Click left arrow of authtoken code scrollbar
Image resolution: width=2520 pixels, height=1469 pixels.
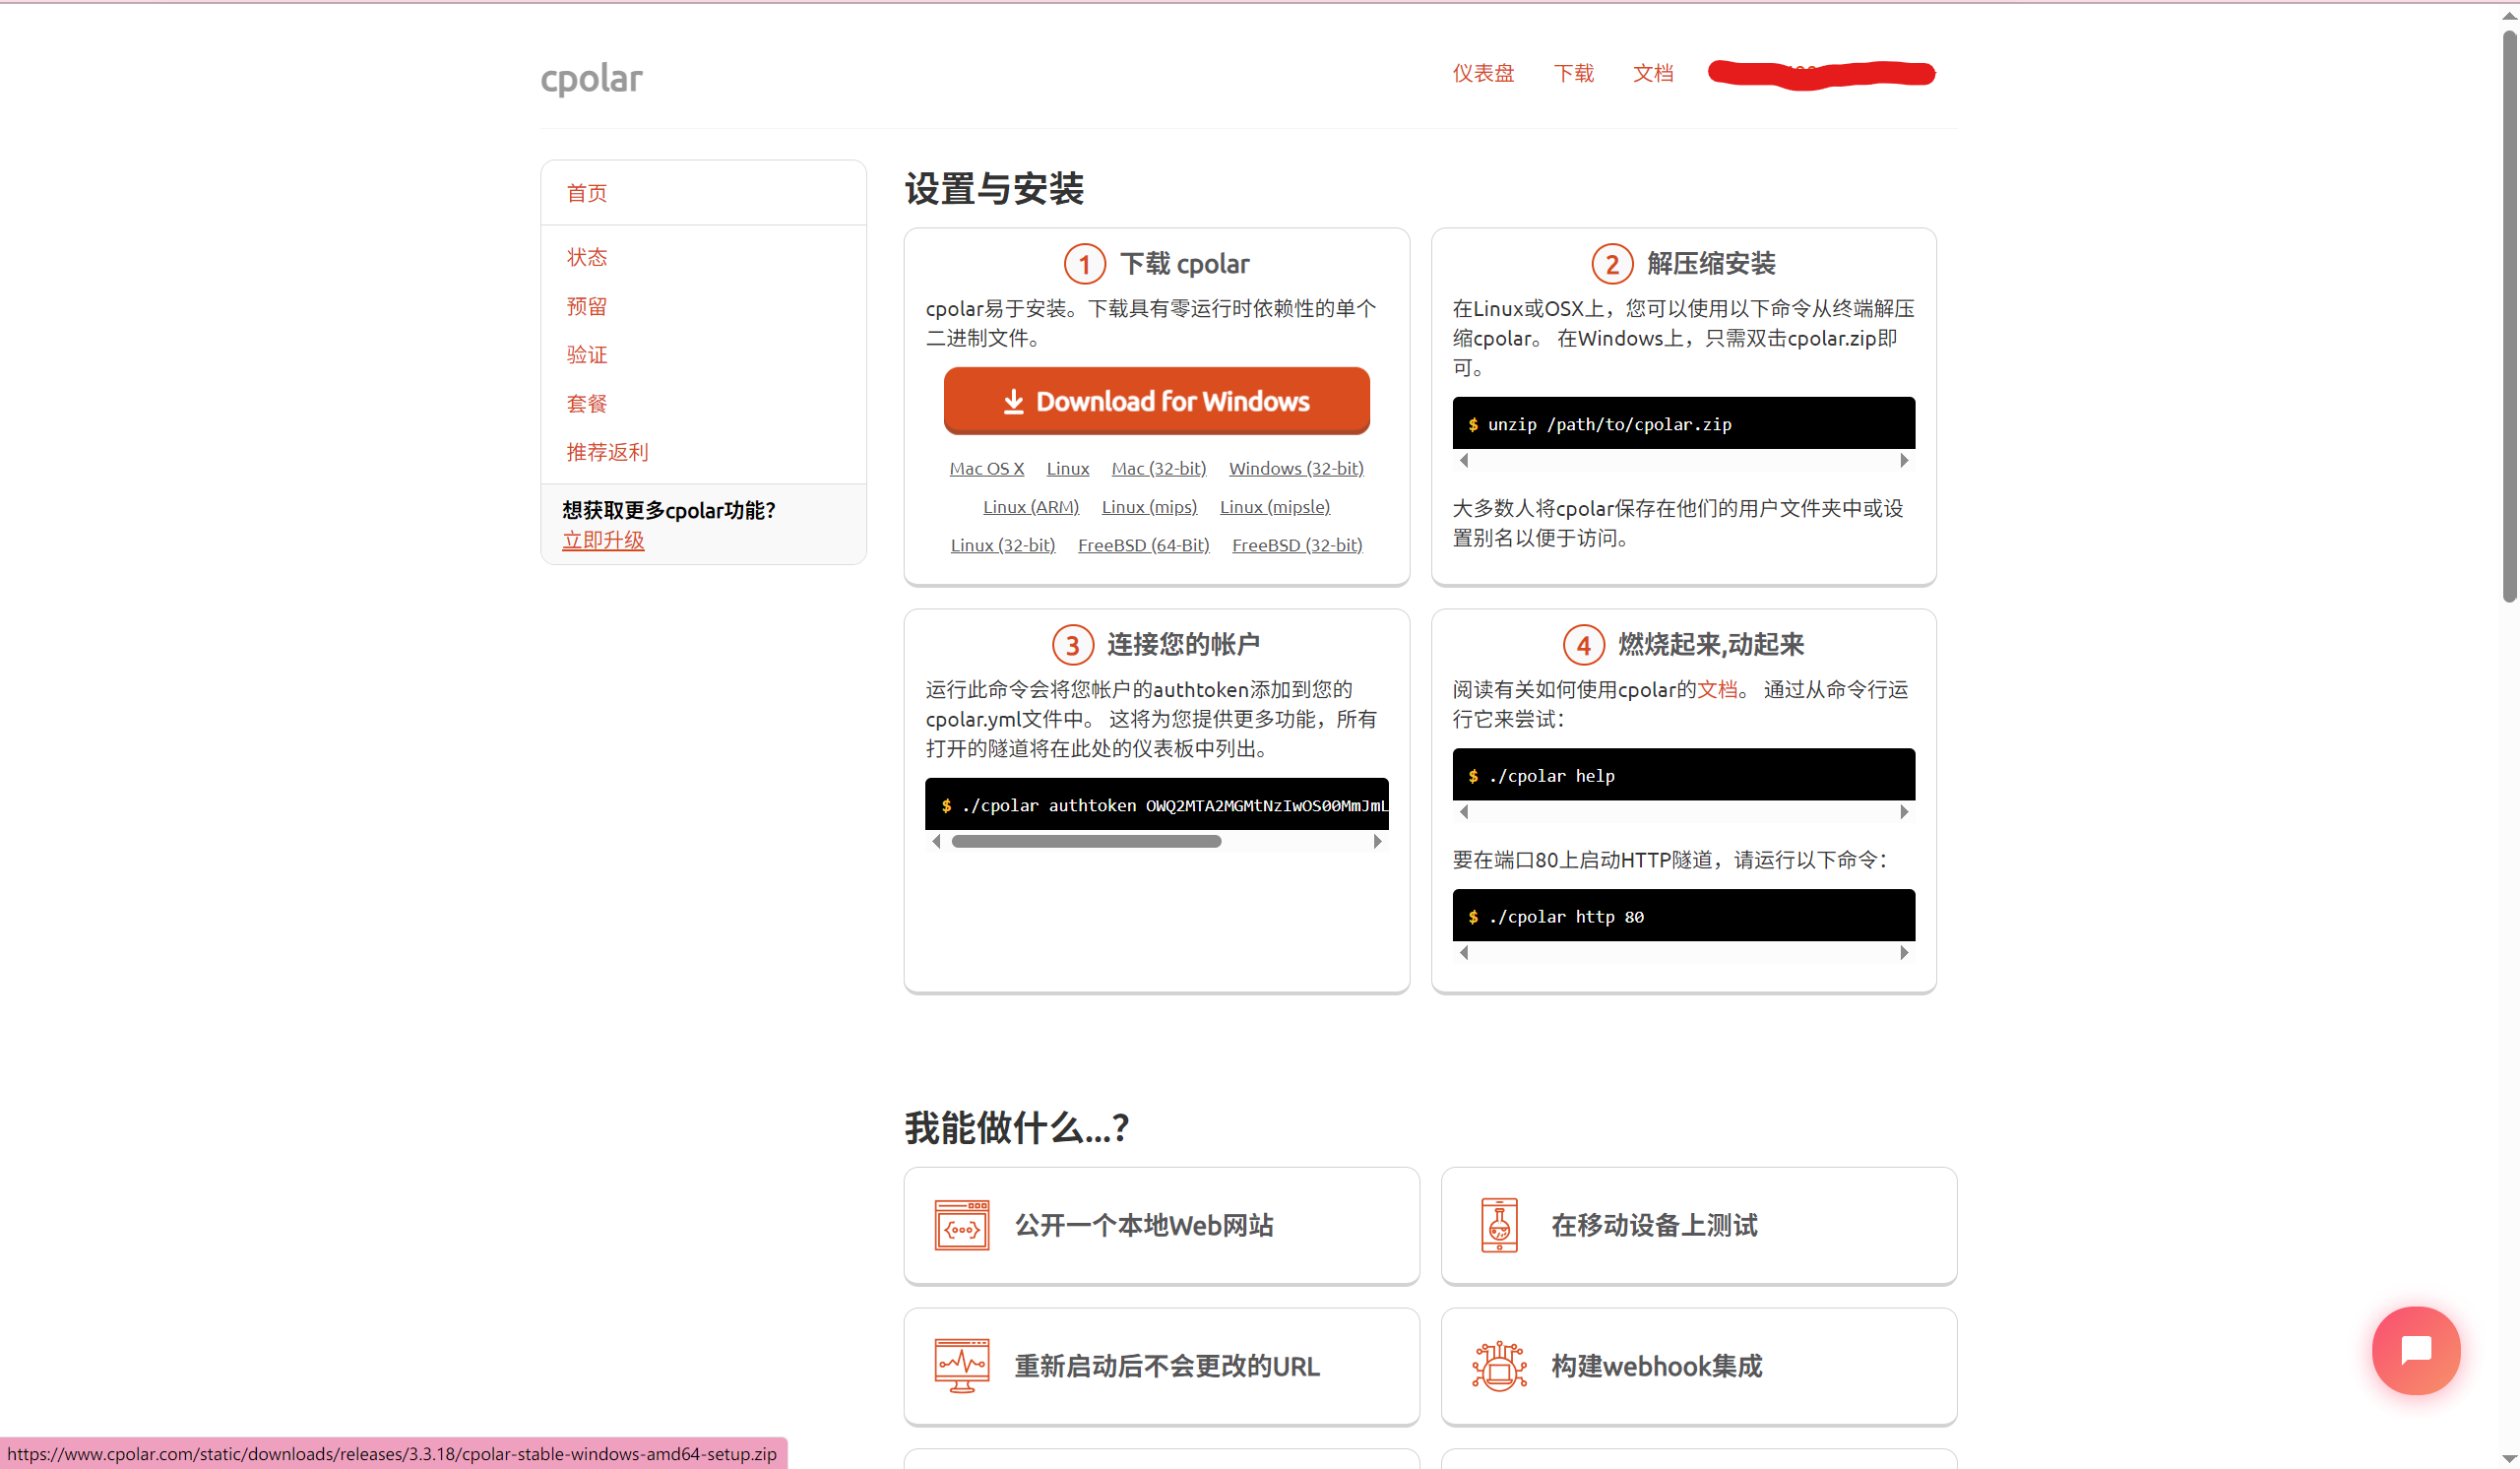click(936, 841)
